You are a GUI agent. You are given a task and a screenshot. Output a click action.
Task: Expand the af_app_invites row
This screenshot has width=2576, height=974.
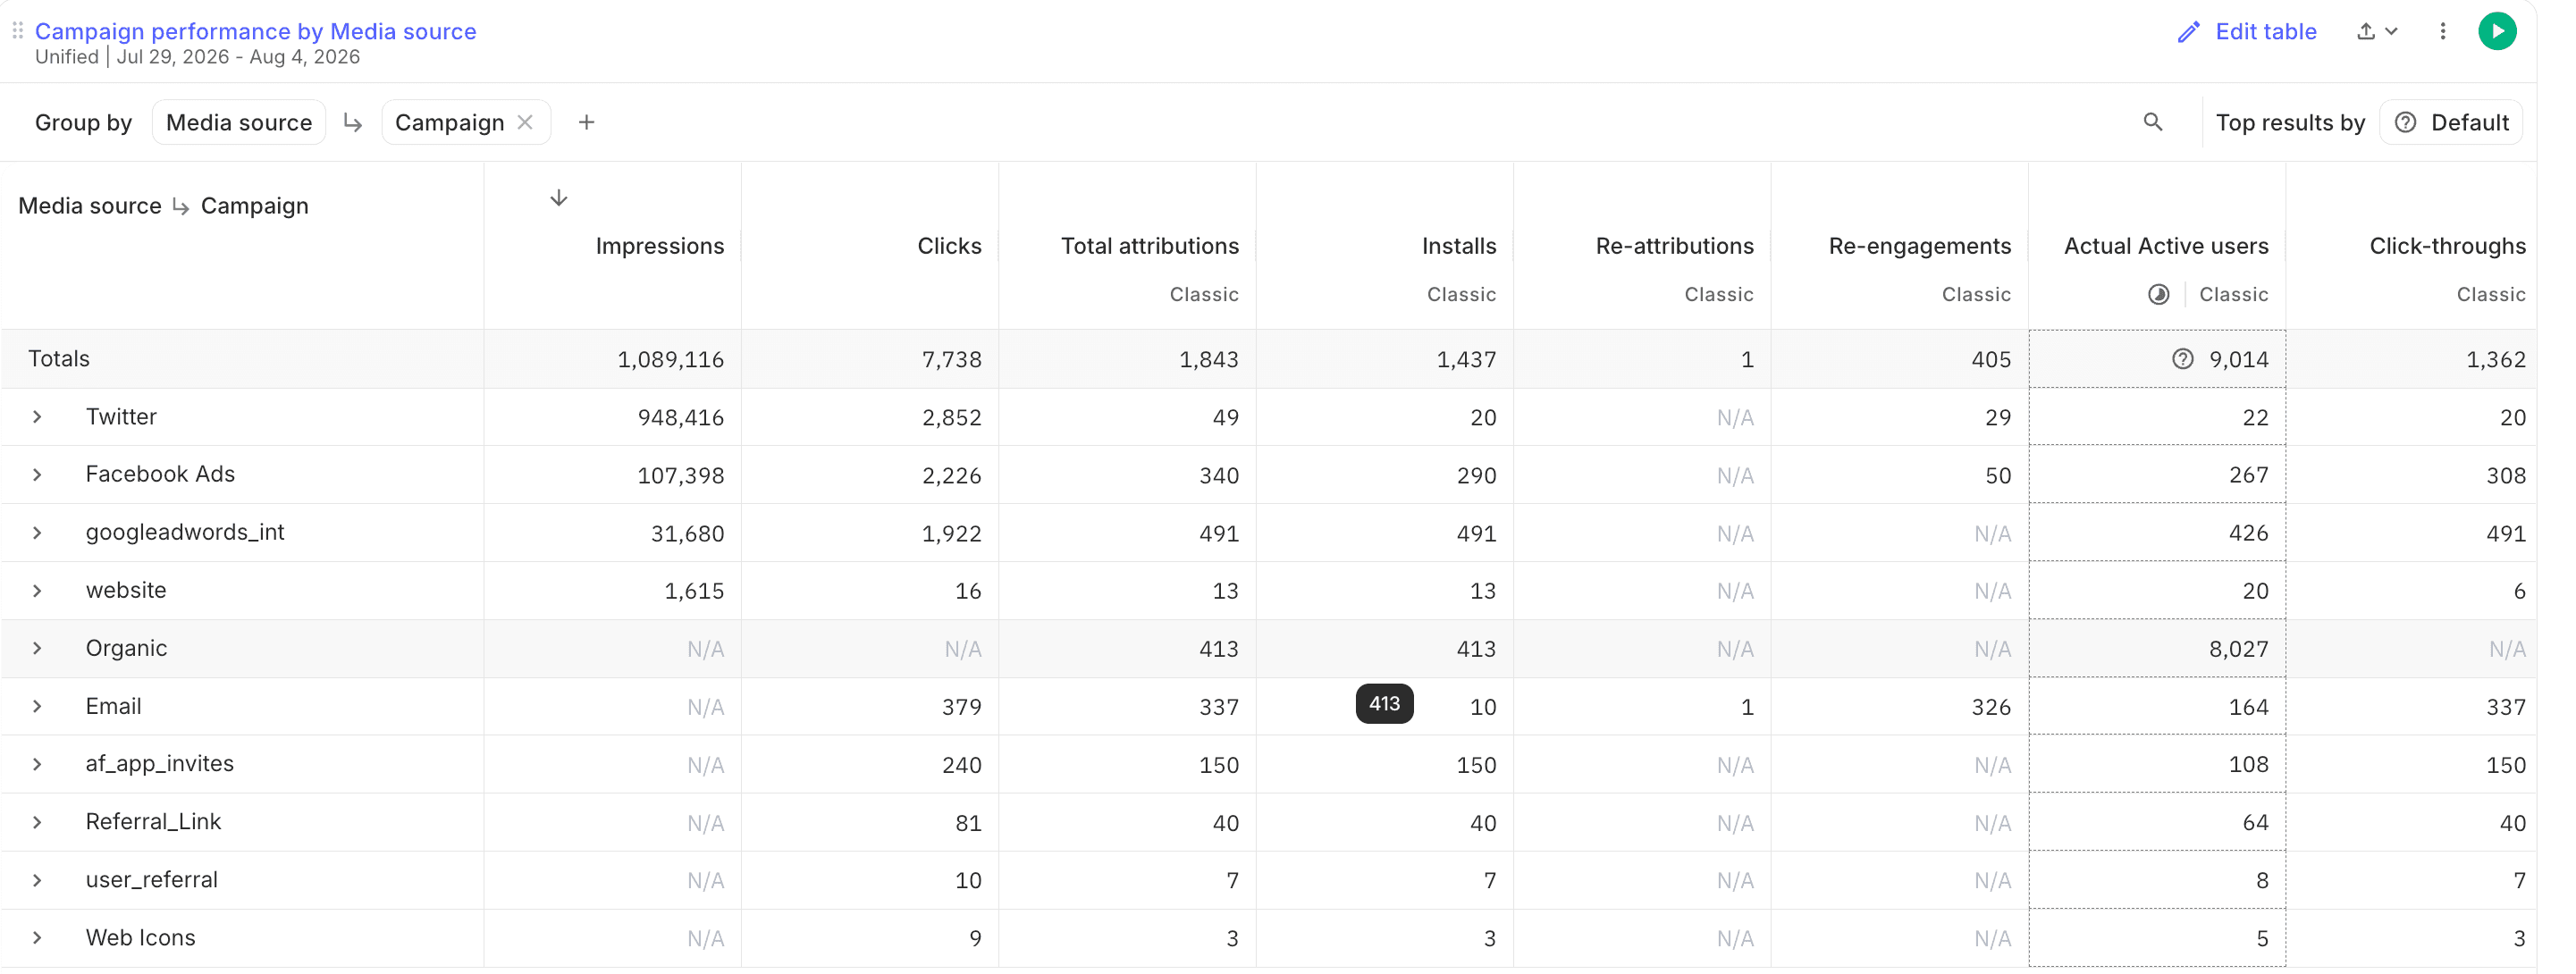pyautogui.click(x=37, y=764)
